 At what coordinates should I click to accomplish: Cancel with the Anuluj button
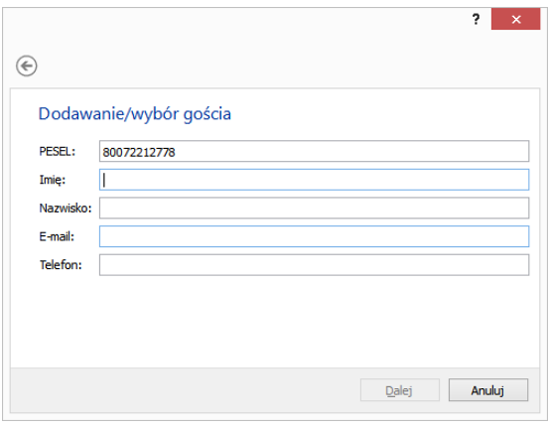pyautogui.click(x=488, y=390)
